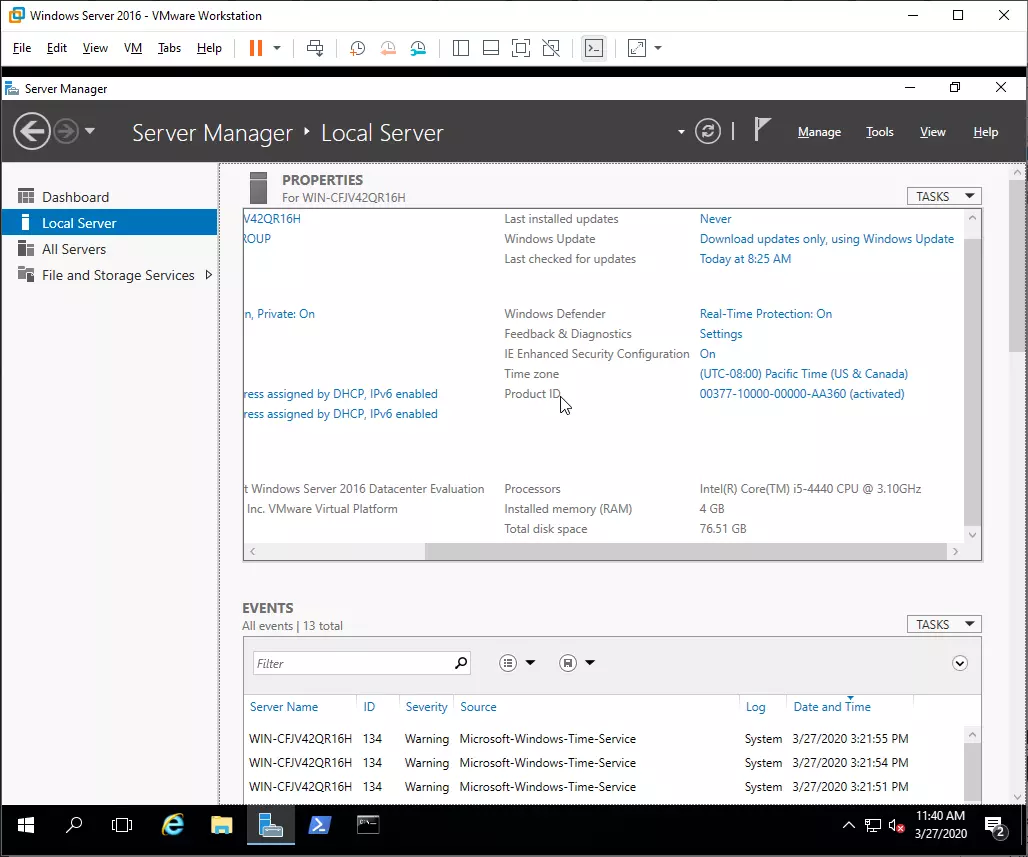Open the Tabs menu in VMware
This screenshot has height=857, width=1028.
(x=169, y=48)
